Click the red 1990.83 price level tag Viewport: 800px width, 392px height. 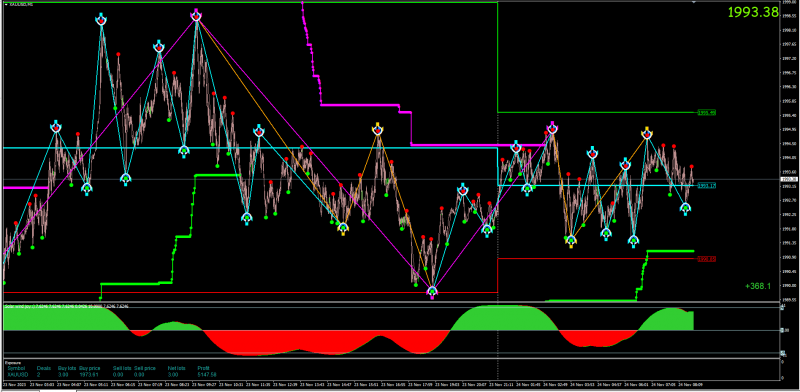pyautogui.click(x=706, y=259)
